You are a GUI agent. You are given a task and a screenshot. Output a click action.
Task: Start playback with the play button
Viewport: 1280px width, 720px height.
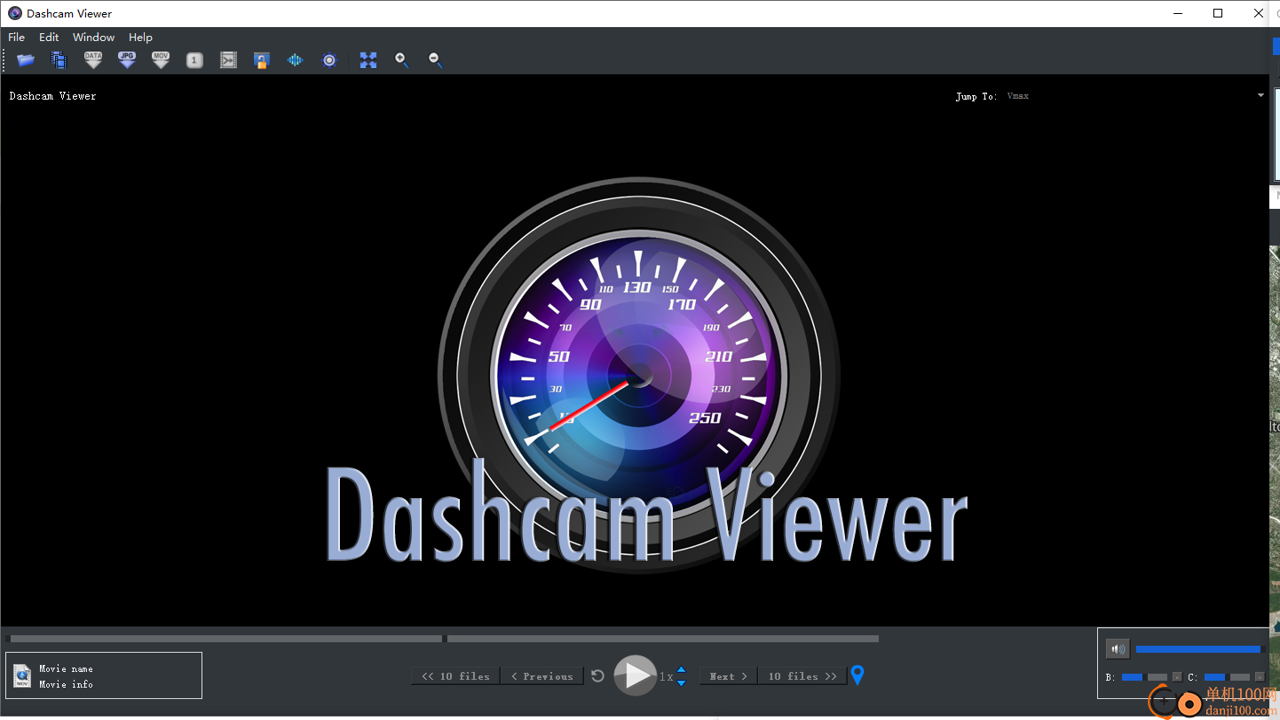click(x=635, y=676)
